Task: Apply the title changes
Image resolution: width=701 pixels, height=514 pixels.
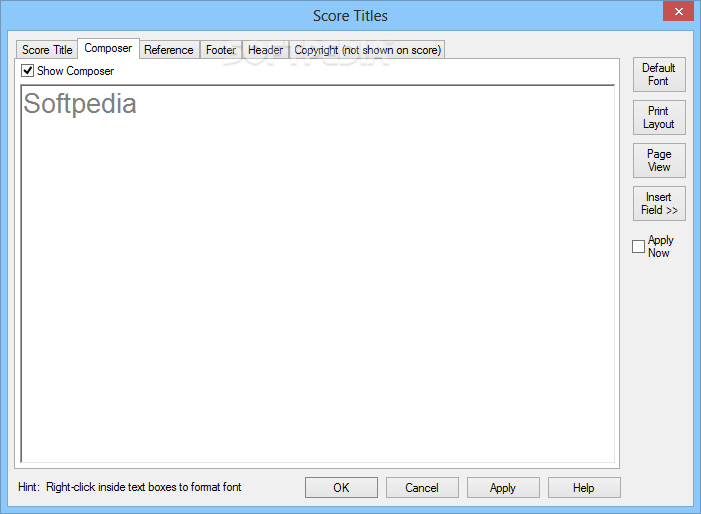Action: point(503,487)
